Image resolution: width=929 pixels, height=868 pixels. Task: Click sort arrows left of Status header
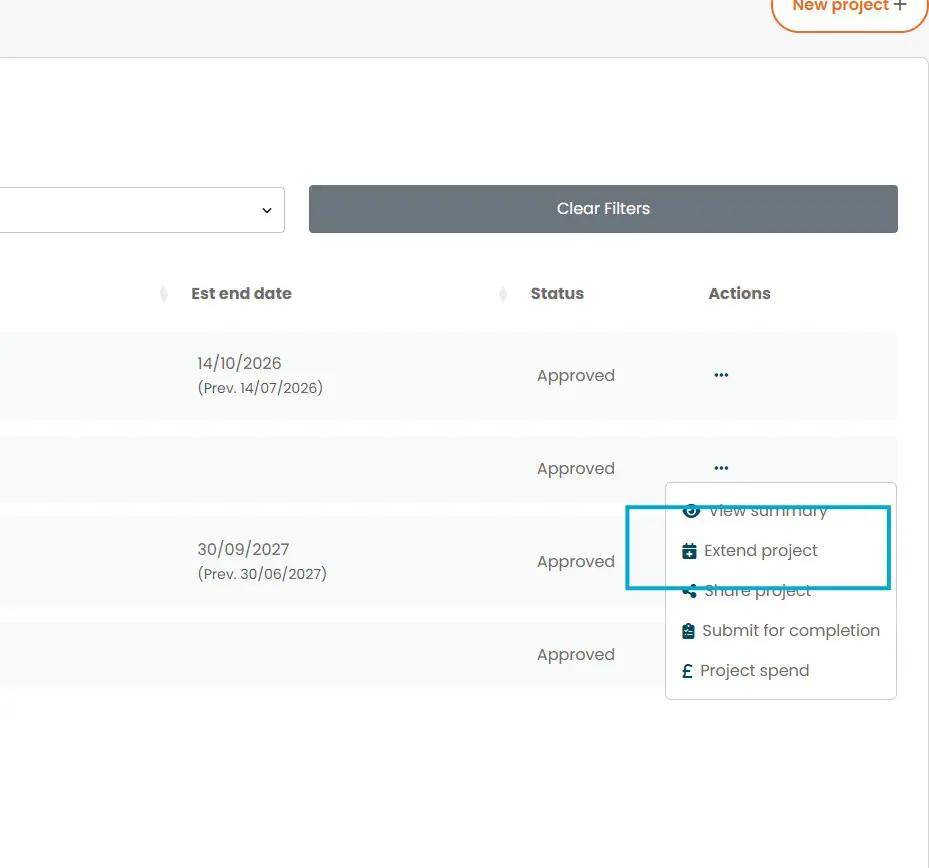tap(503, 294)
